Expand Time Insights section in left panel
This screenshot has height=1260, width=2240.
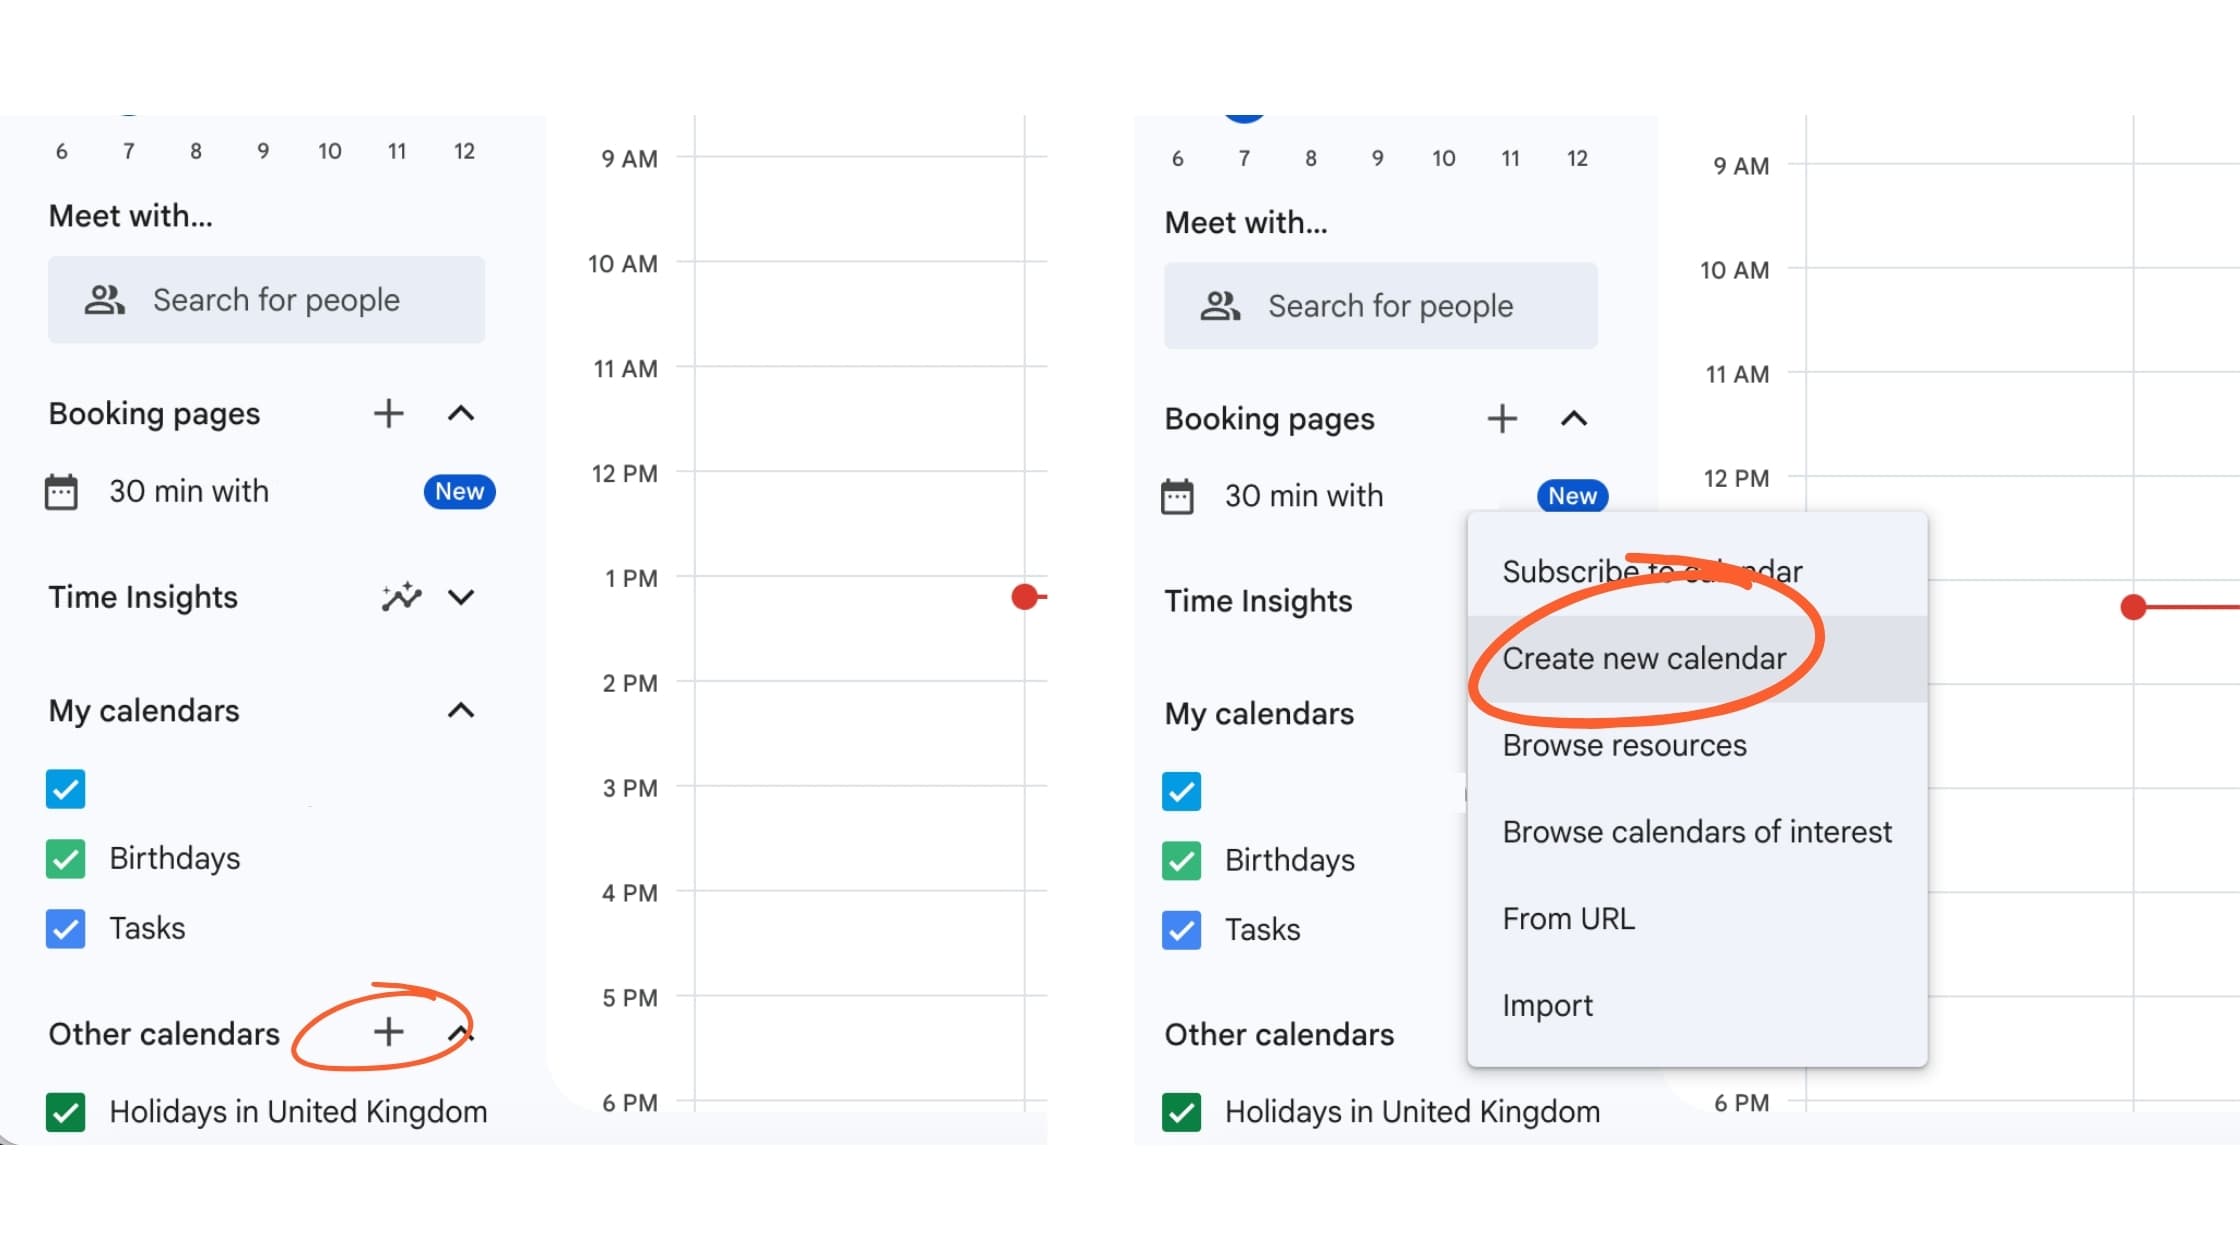460,597
